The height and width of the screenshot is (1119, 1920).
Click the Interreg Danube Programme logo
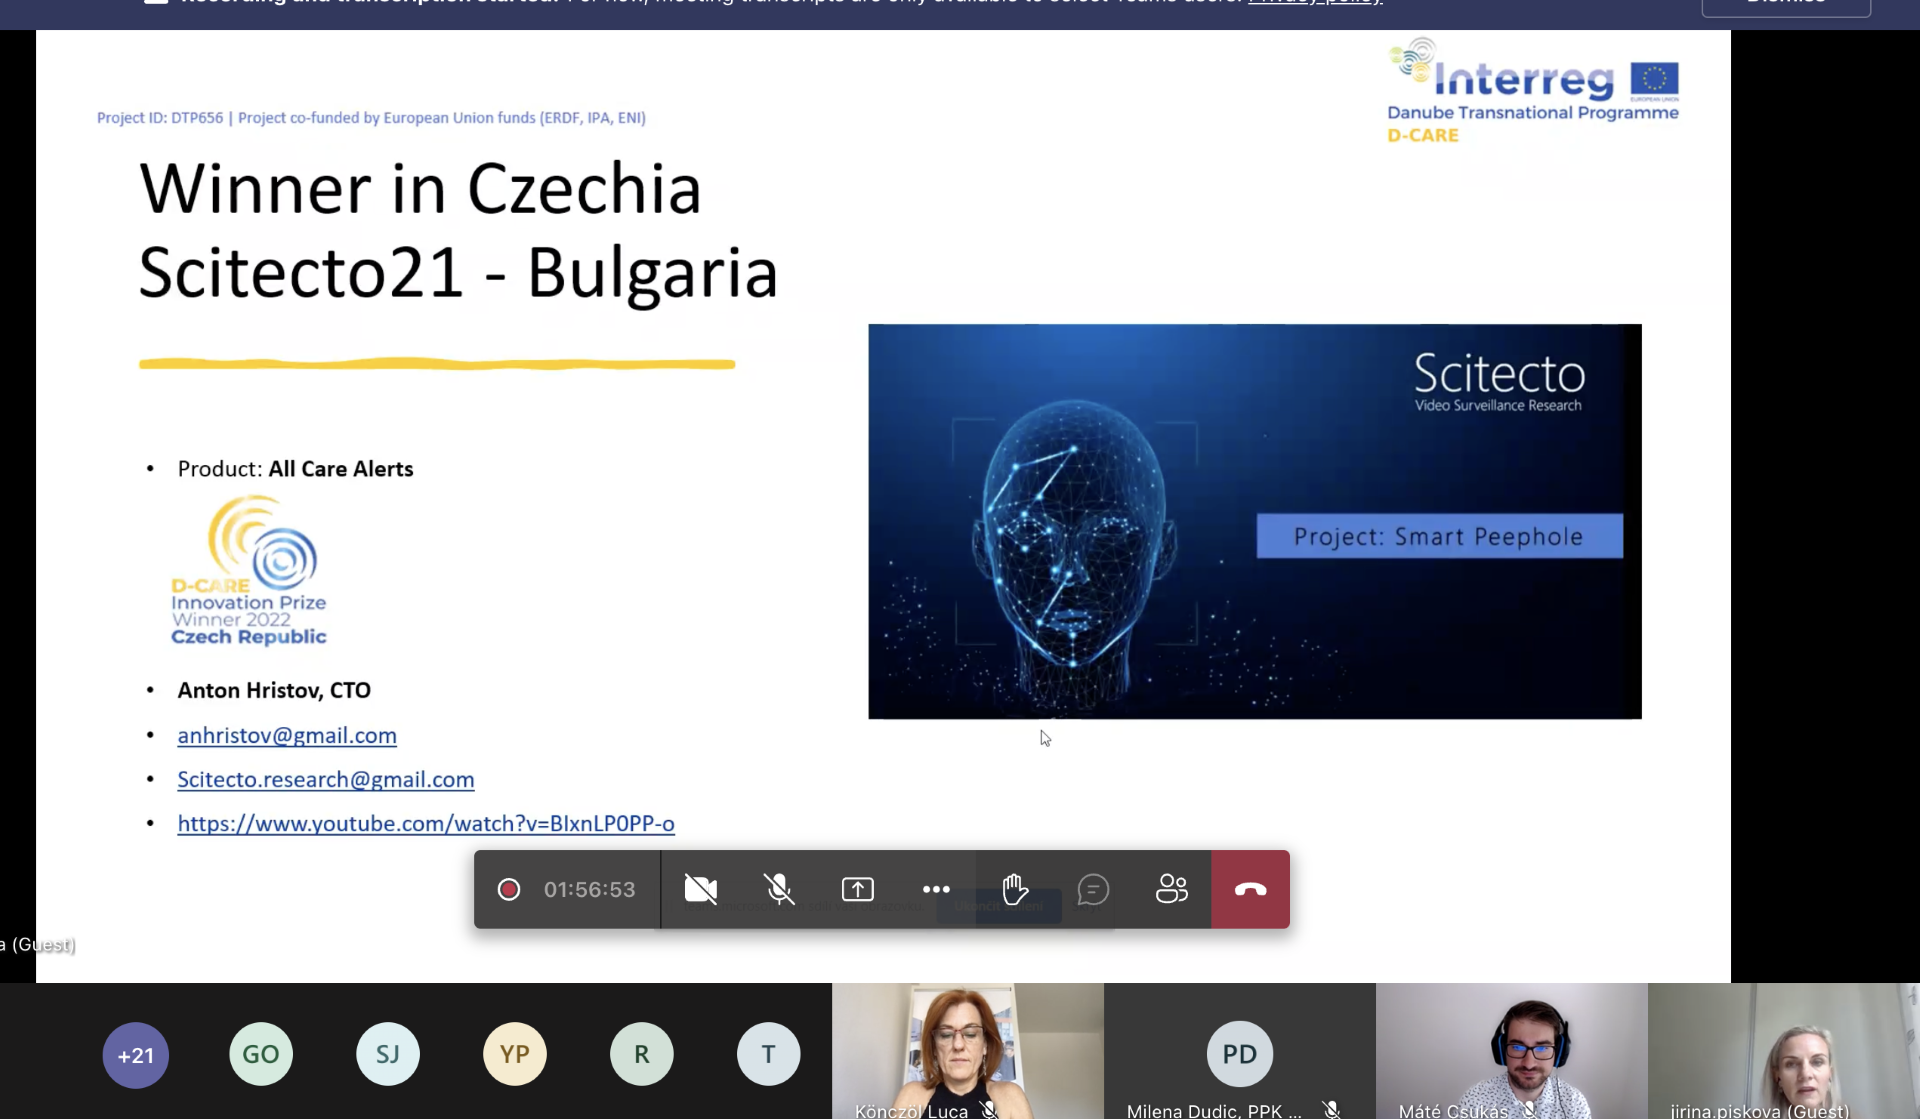[1533, 90]
